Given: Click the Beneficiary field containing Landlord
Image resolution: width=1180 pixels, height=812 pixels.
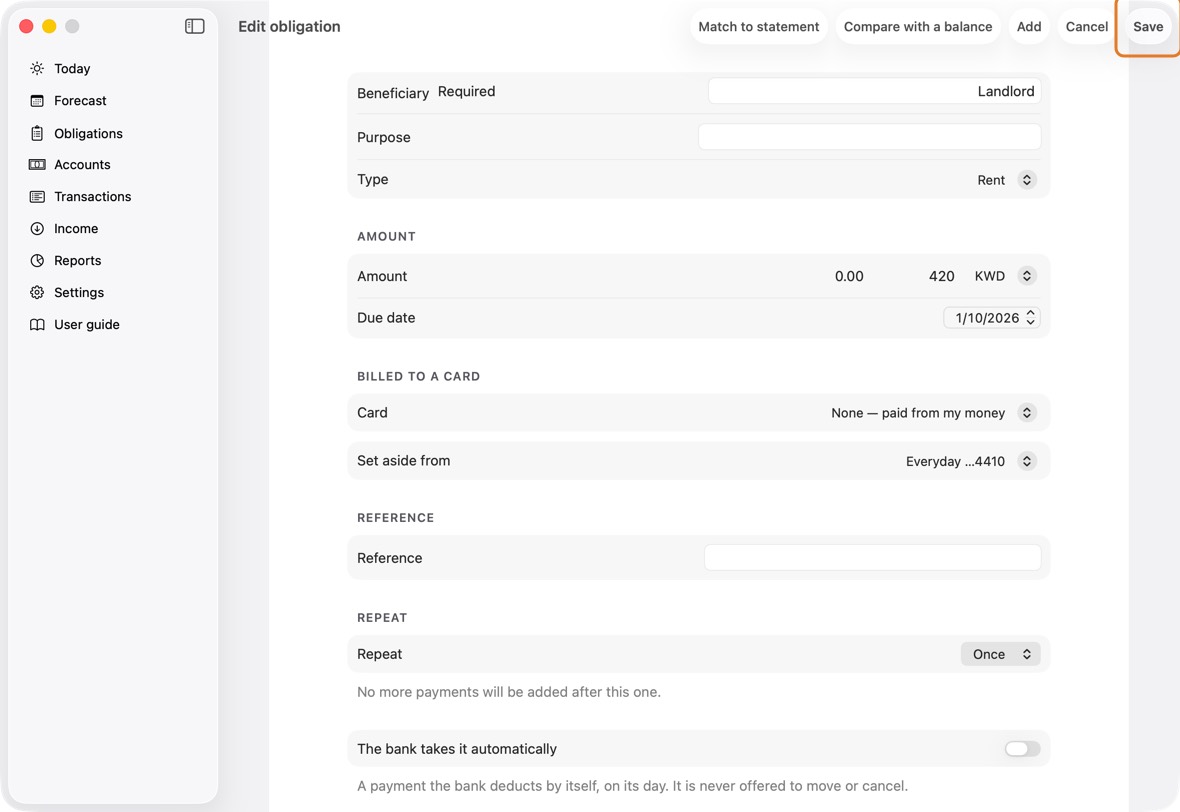Looking at the screenshot, I should point(874,91).
